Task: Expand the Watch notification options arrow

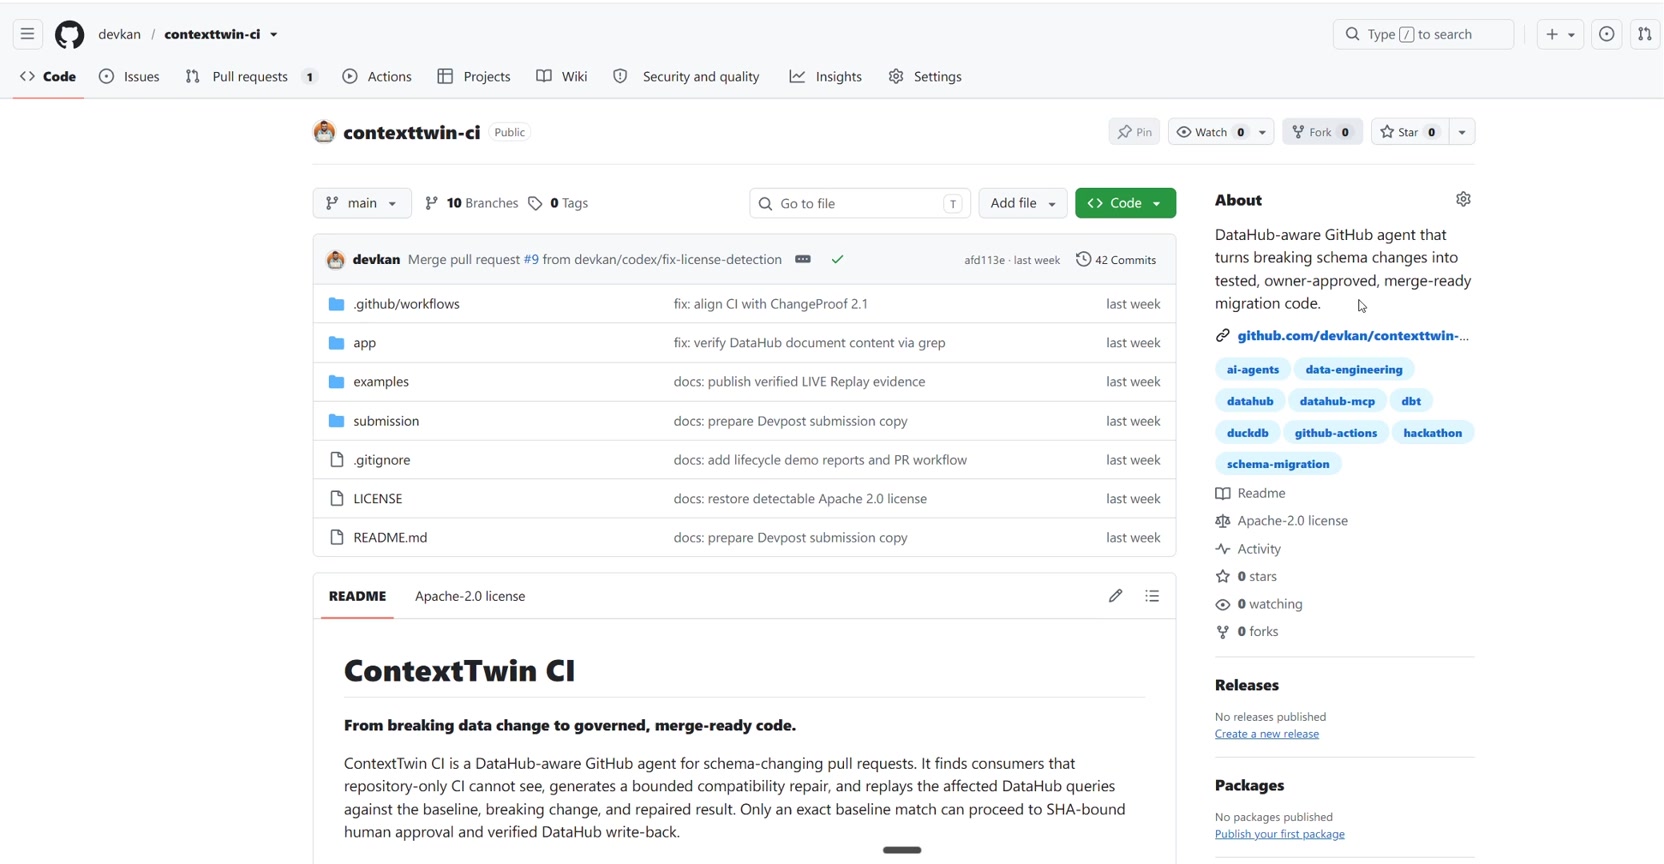Action: [1263, 132]
